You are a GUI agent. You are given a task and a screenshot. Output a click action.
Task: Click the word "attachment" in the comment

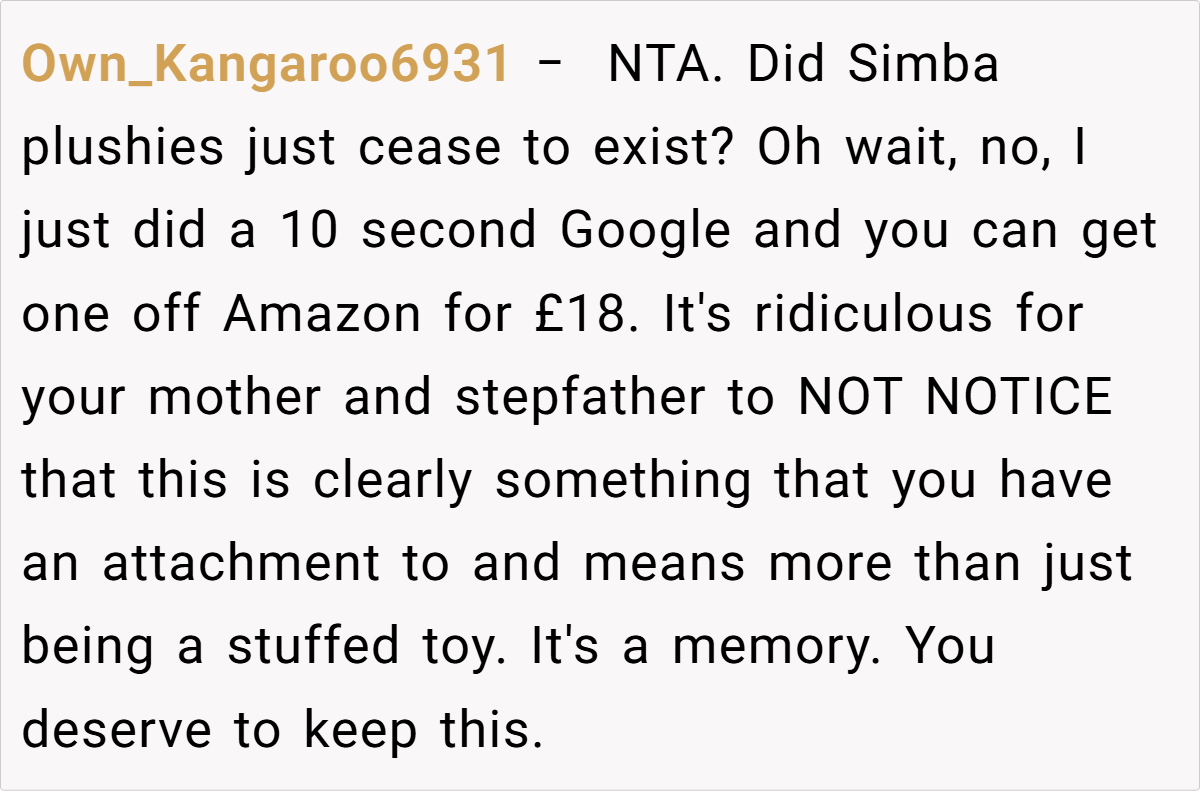[241, 564]
